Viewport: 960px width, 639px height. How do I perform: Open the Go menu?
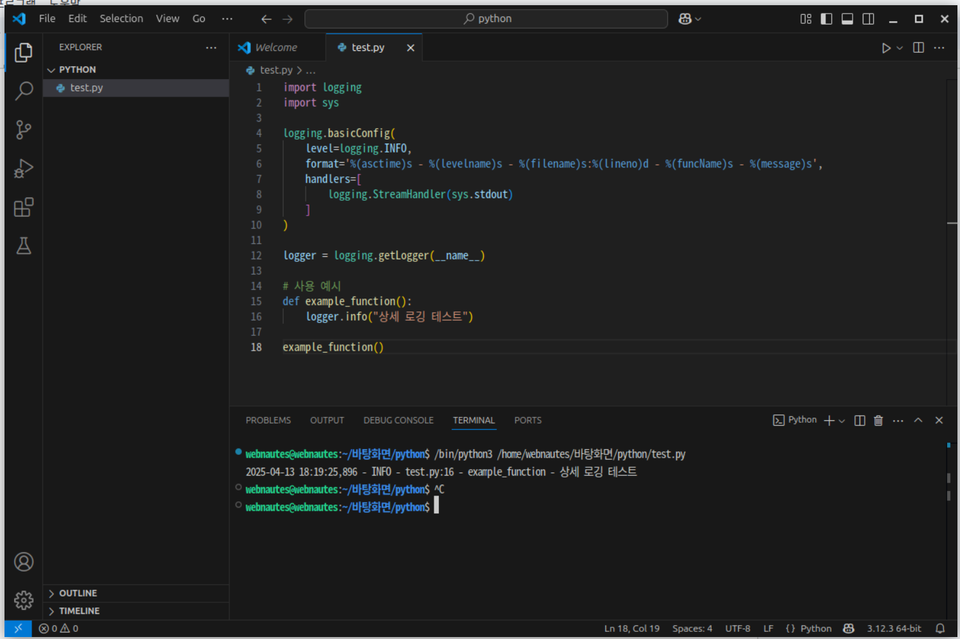tap(199, 18)
